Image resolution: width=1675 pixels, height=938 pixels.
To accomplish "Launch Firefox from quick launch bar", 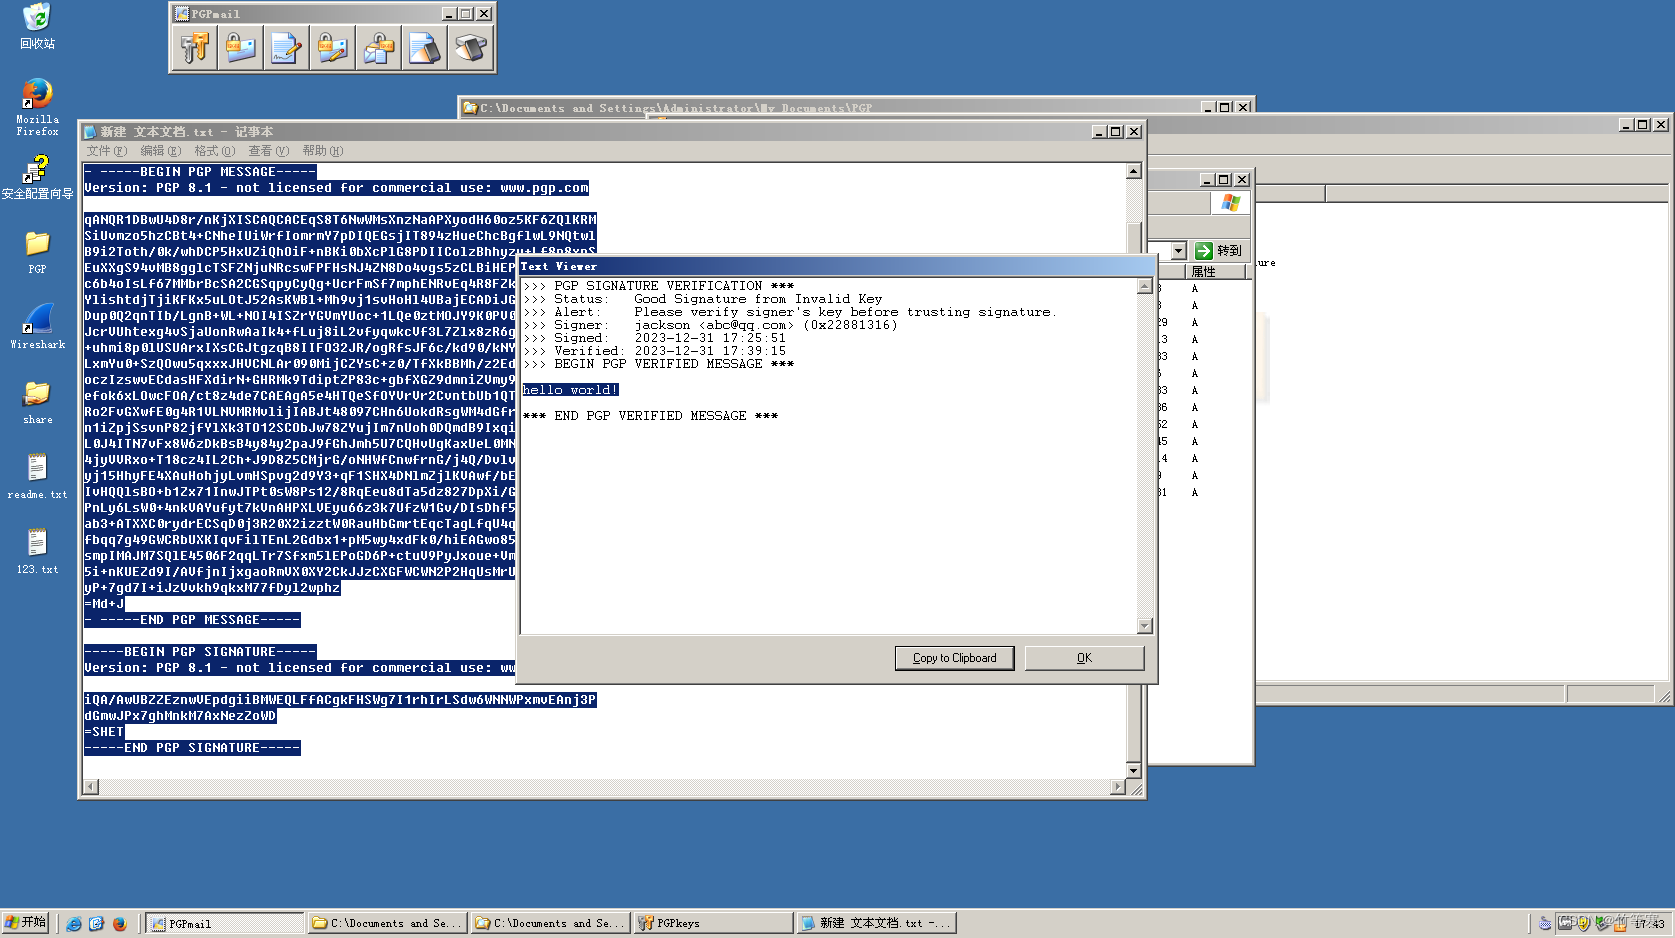I will tap(120, 923).
